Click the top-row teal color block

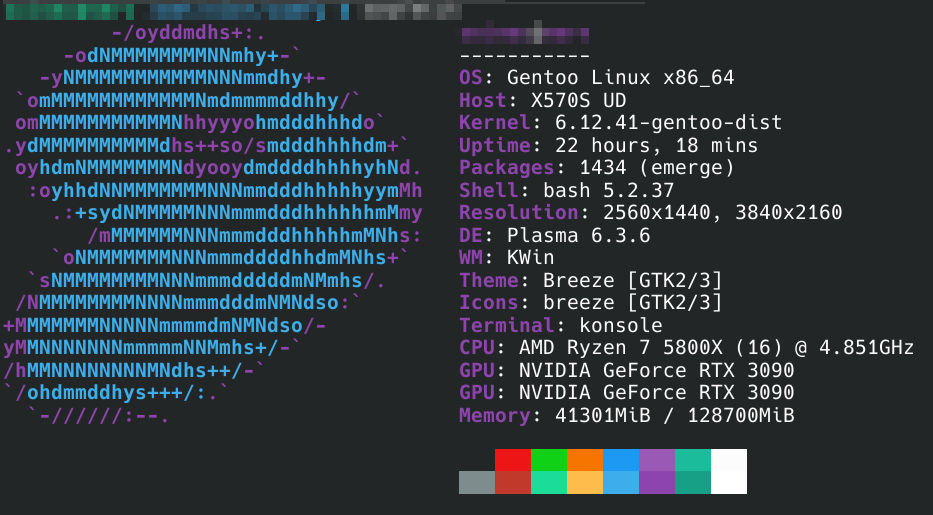coord(693,460)
